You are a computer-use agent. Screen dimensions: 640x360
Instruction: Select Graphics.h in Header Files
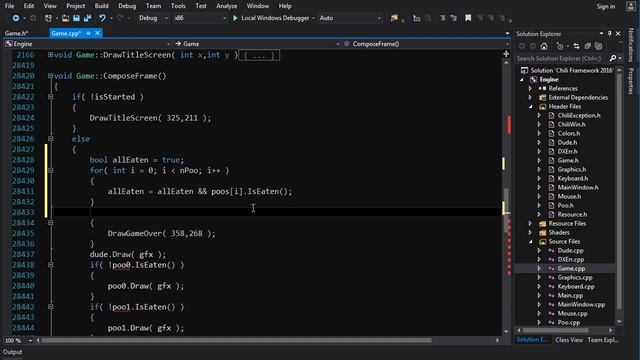[571, 169]
